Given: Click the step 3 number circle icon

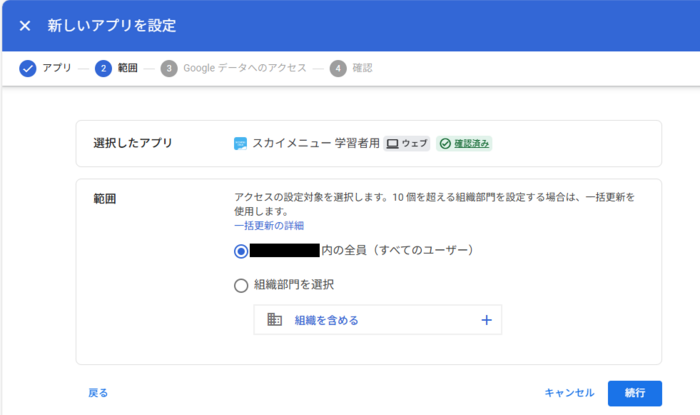Looking at the screenshot, I should coord(169,68).
